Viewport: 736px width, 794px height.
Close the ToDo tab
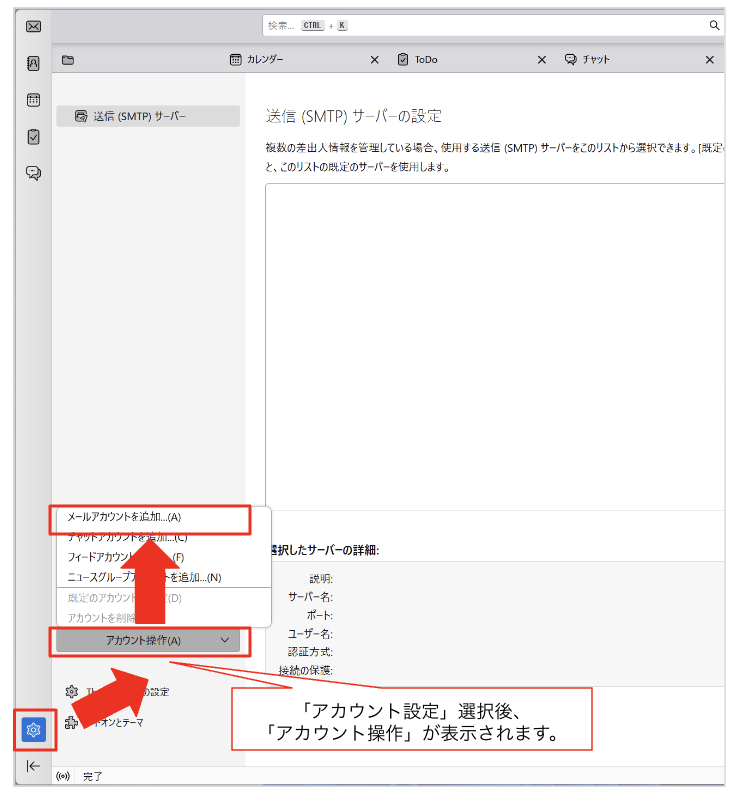541,60
